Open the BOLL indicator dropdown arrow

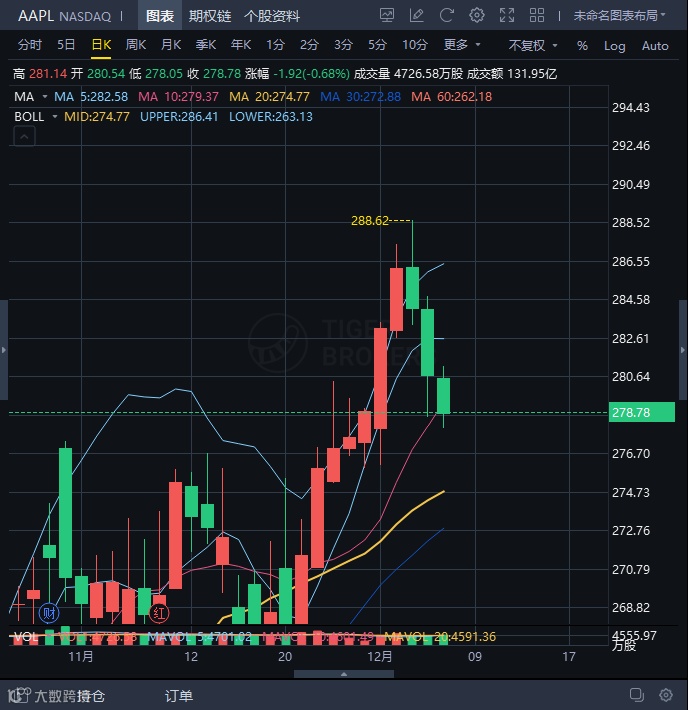coord(55,116)
